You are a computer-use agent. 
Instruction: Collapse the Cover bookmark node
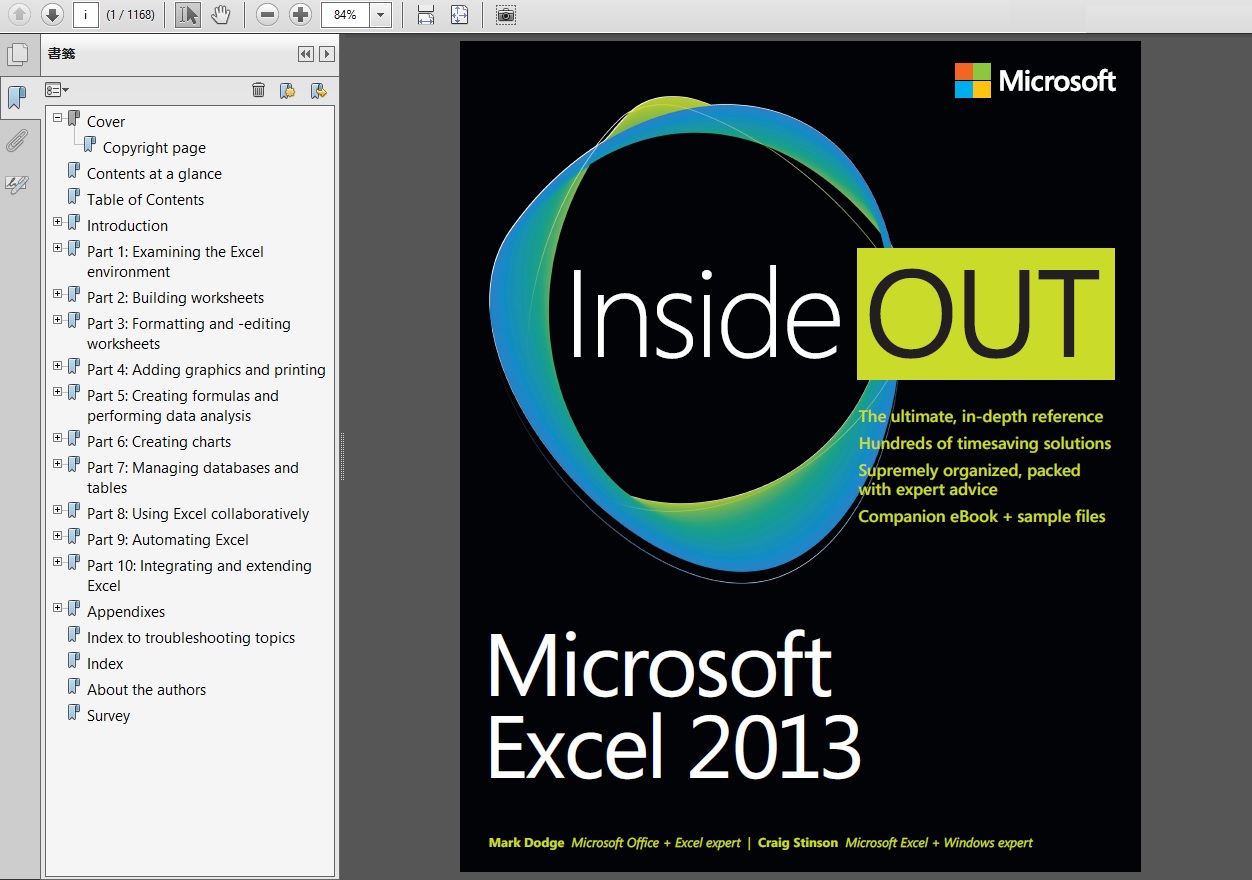coord(58,118)
